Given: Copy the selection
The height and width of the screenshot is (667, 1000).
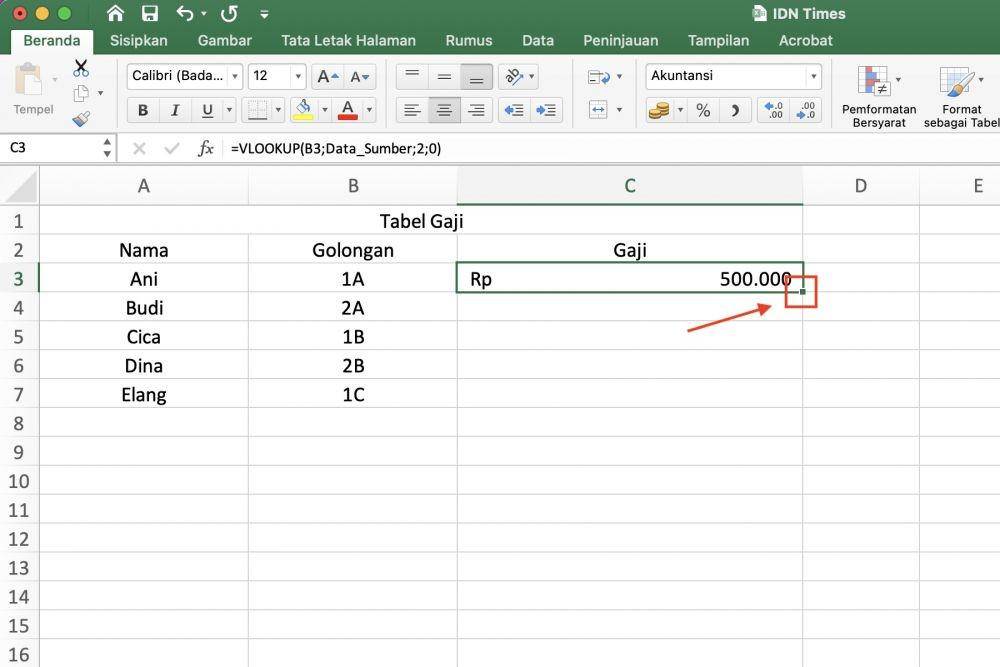Looking at the screenshot, I should click(x=81, y=93).
